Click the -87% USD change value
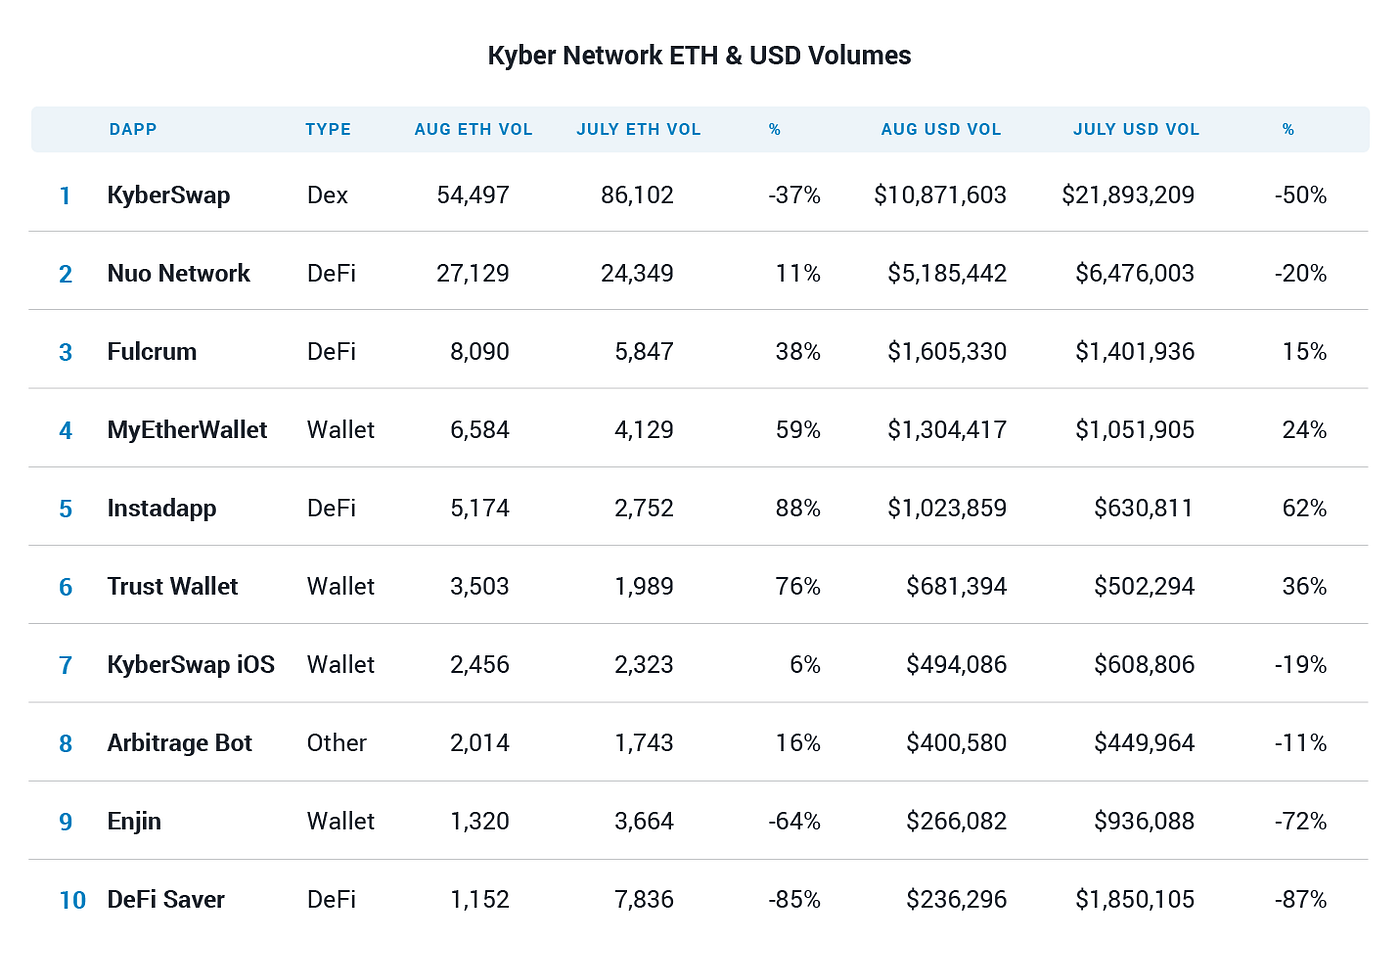The height and width of the screenshot is (976, 1400). pos(1301,899)
